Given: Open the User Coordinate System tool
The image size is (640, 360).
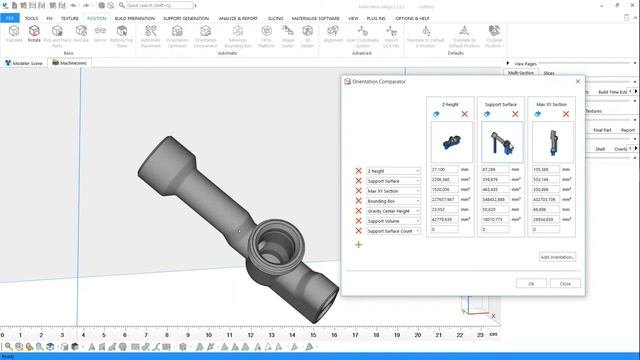Looking at the screenshot, I should (x=362, y=36).
